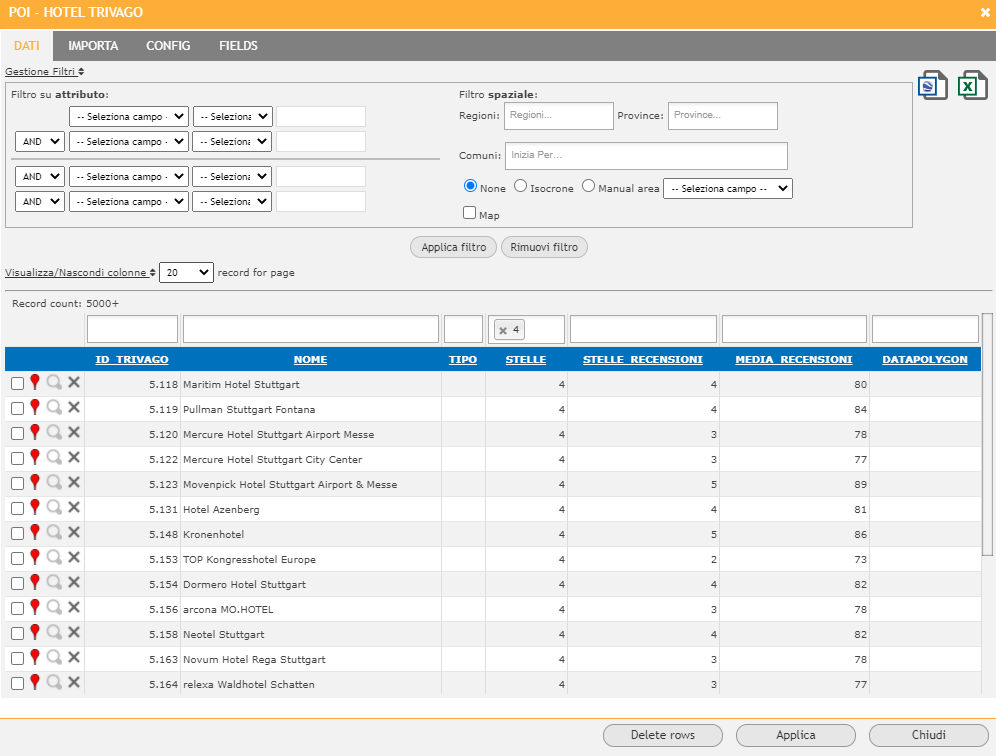The image size is (996, 756).
Task: Click the Chiudi button
Action: (x=929, y=735)
